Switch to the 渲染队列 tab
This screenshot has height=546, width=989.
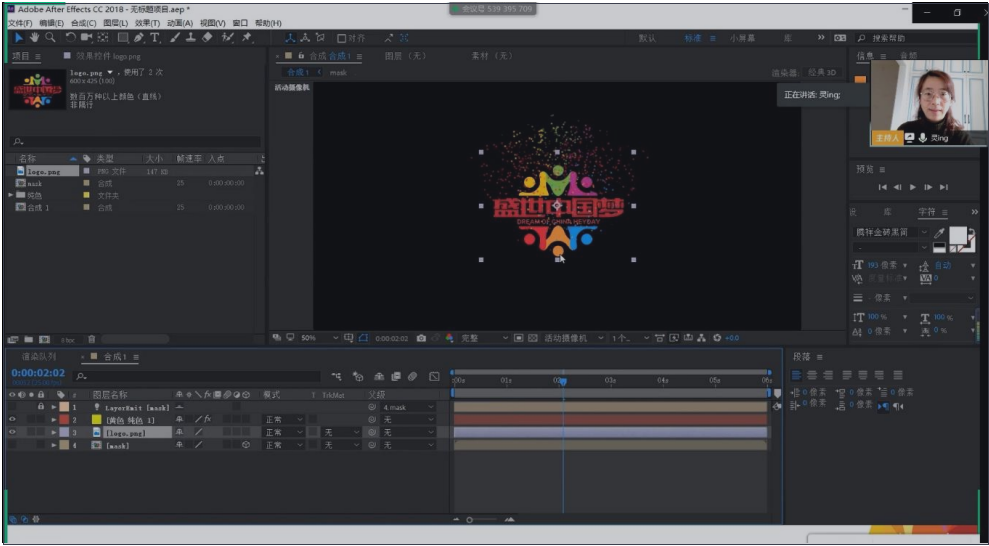pyautogui.click(x=39, y=357)
